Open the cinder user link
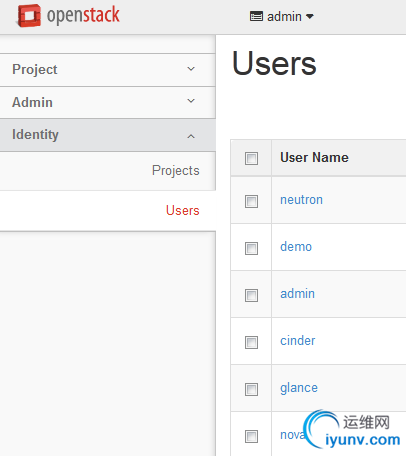Viewport: 406px width, 456px height. click(298, 341)
